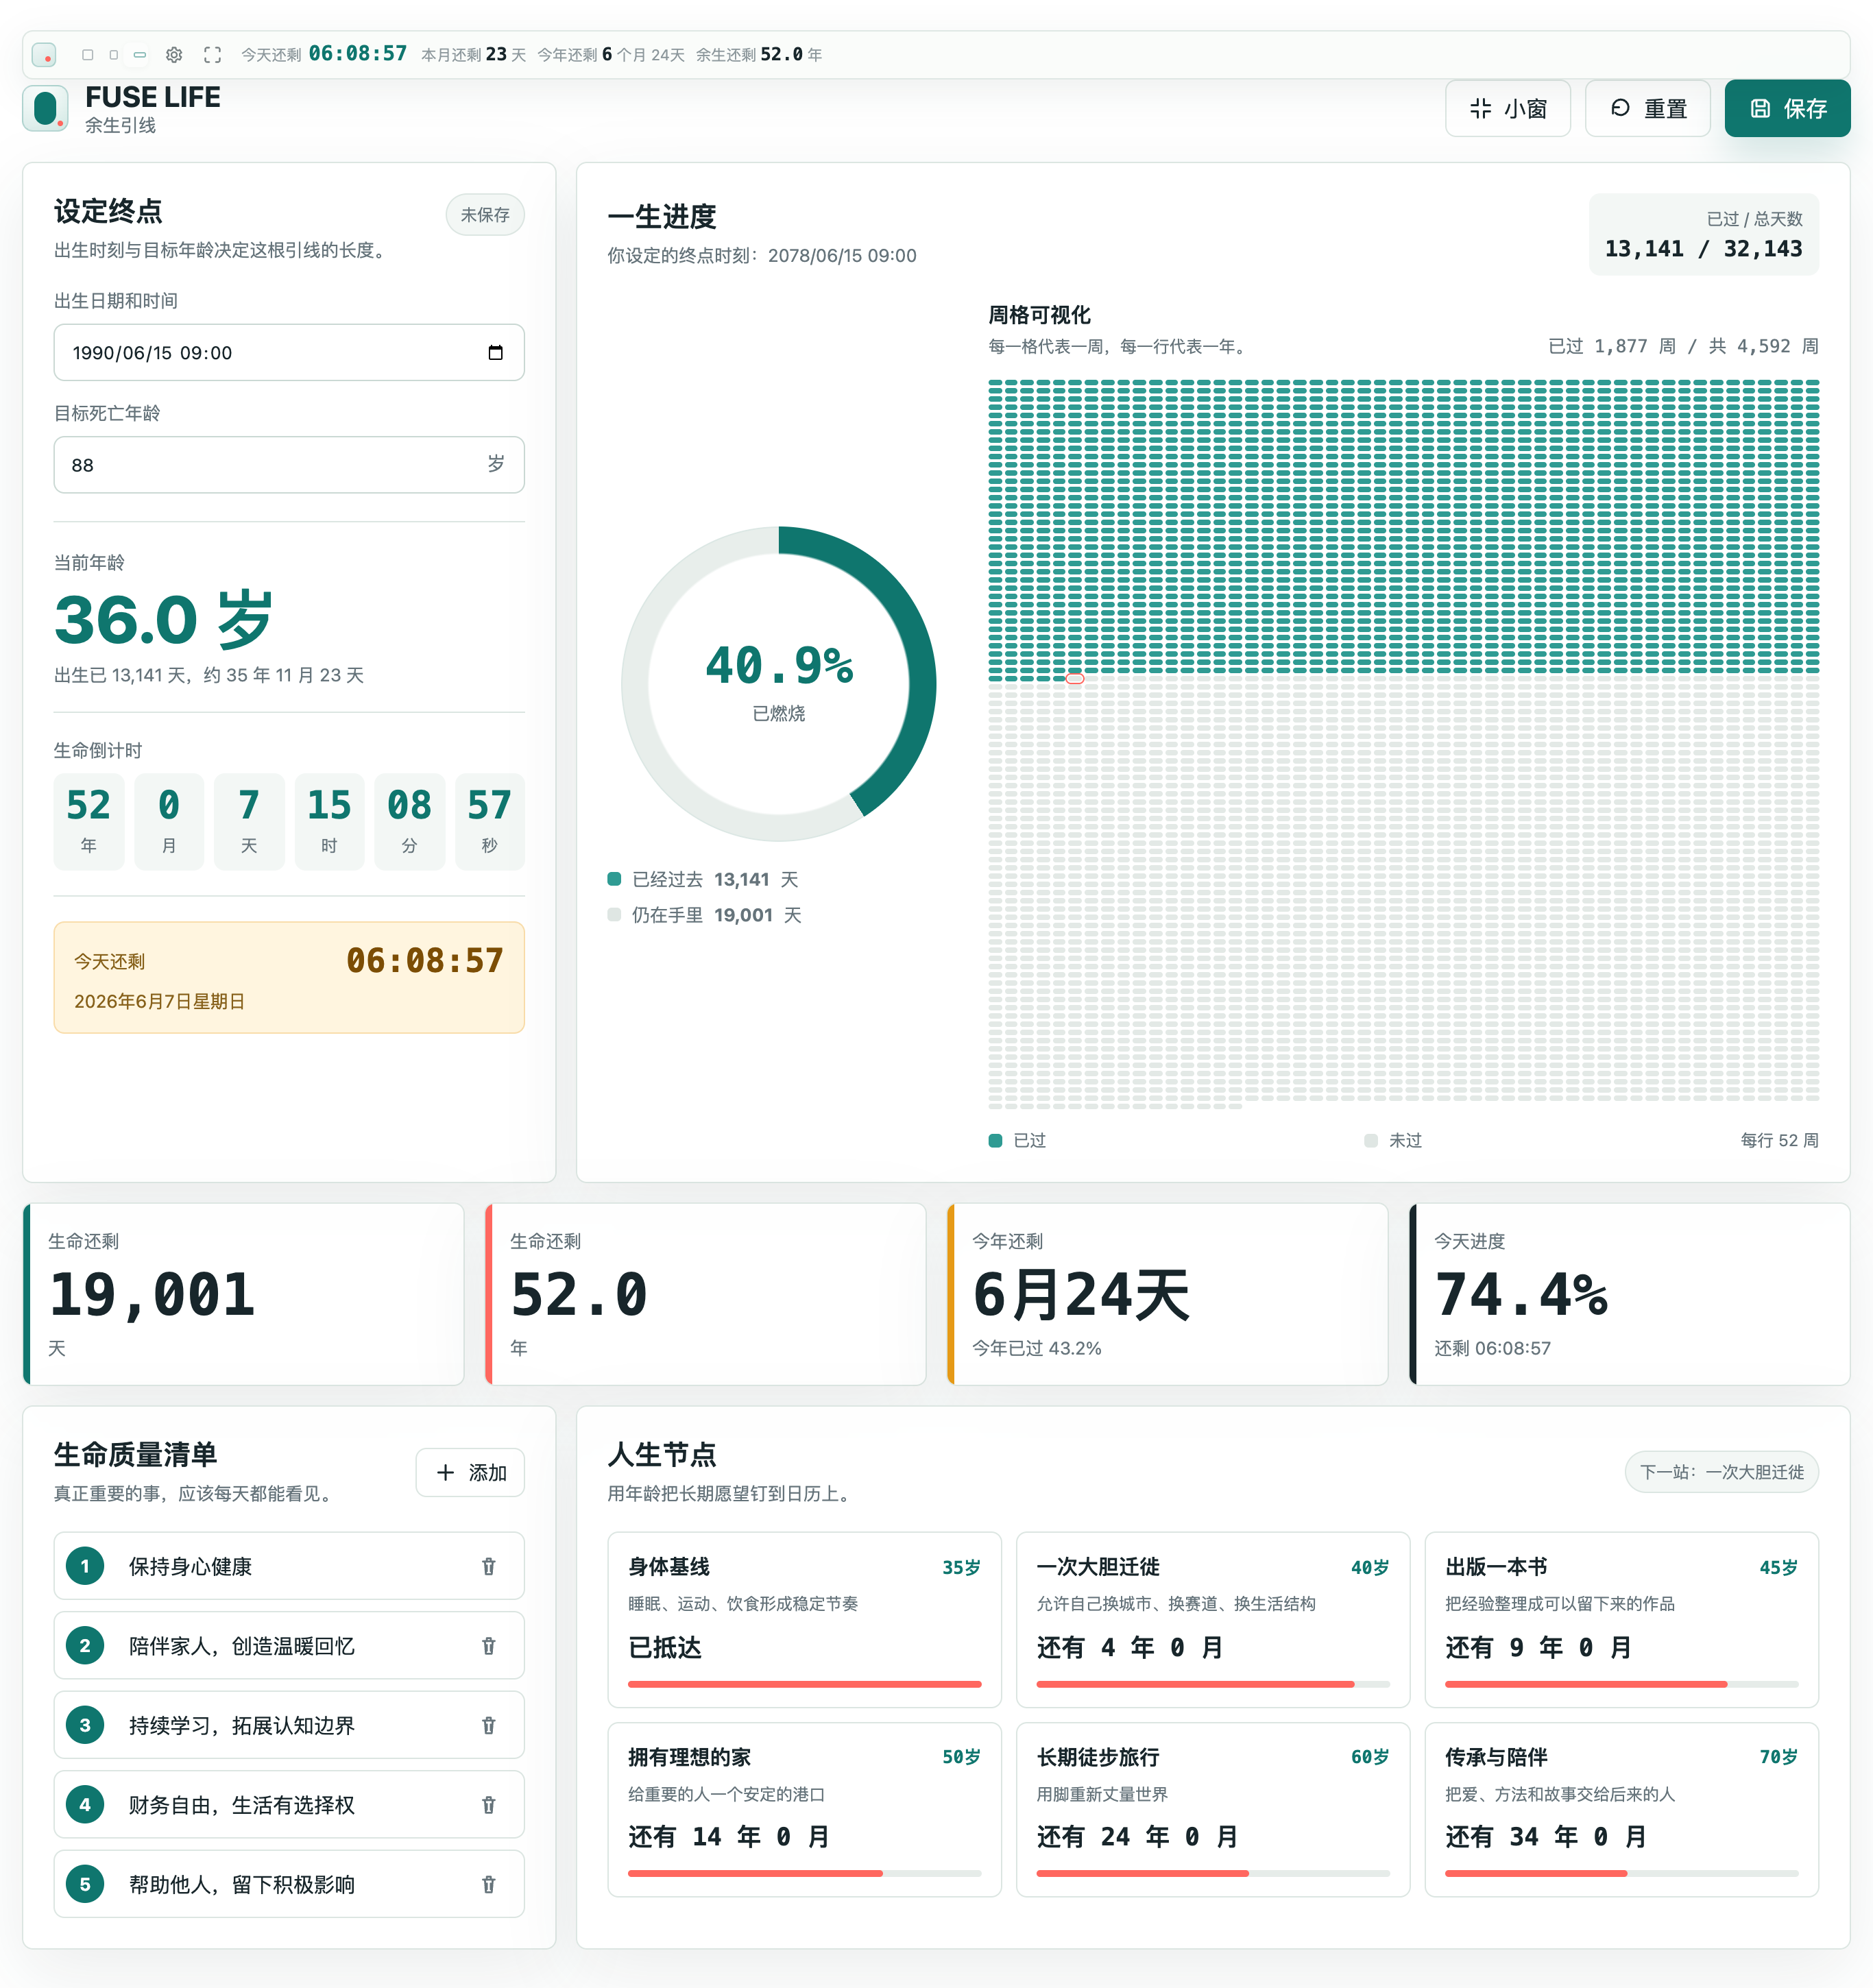The height and width of the screenshot is (1988, 1873).
Task: Delete item 帮助他人，留下积极影响 with its trash icon
Action: [488, 1884]
